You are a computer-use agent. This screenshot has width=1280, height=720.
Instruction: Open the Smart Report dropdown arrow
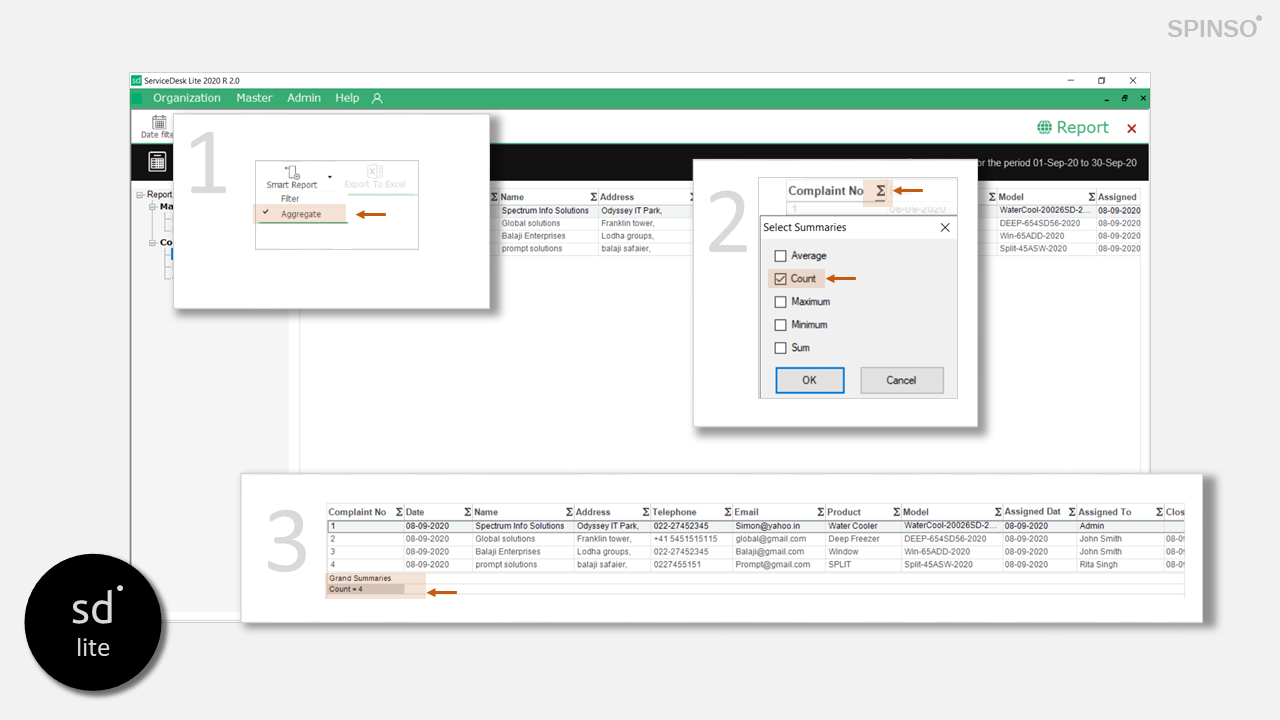(330, 177)
